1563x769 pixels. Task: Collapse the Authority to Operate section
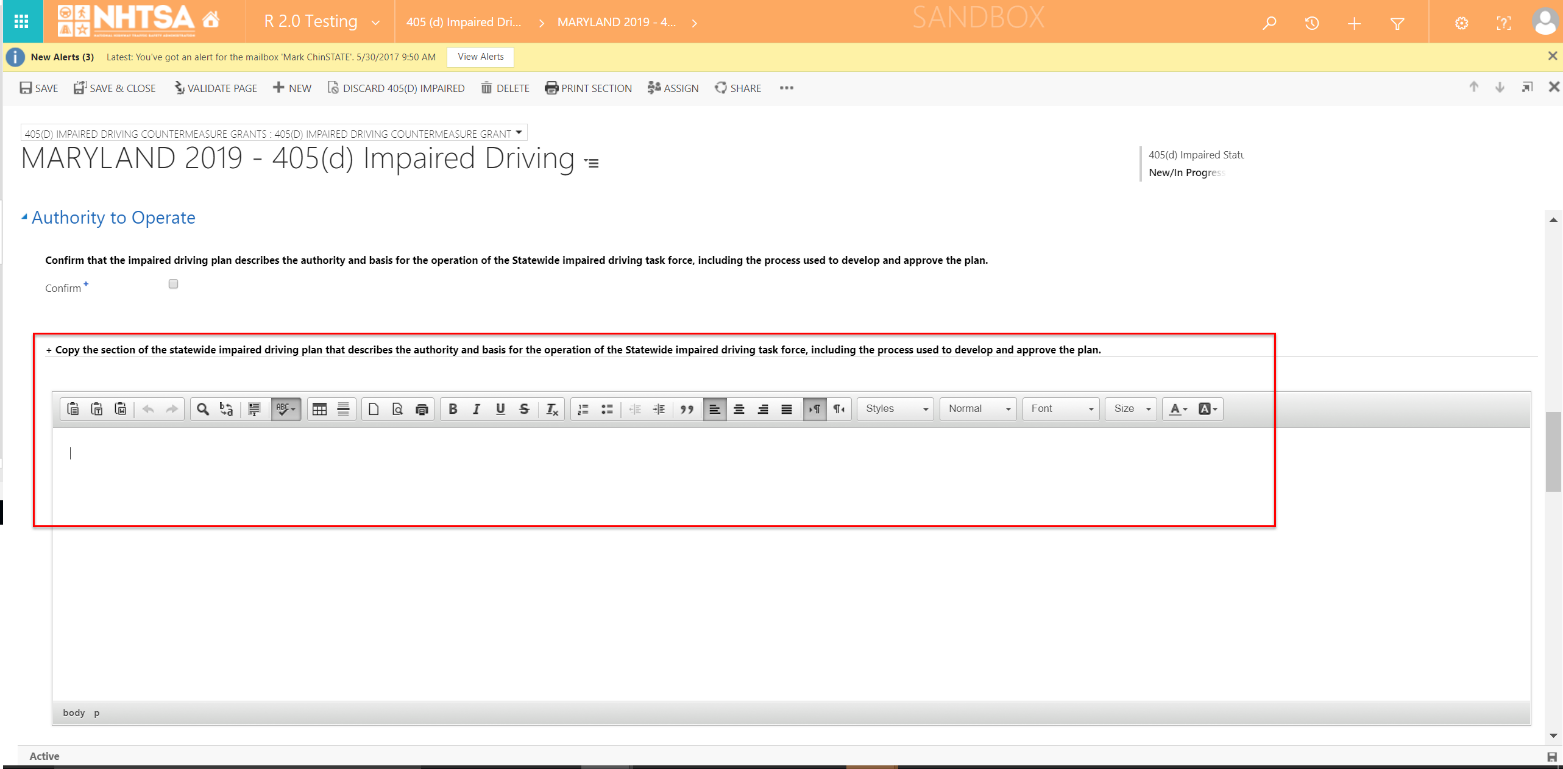pyautogui.click(x=25, y=218)
